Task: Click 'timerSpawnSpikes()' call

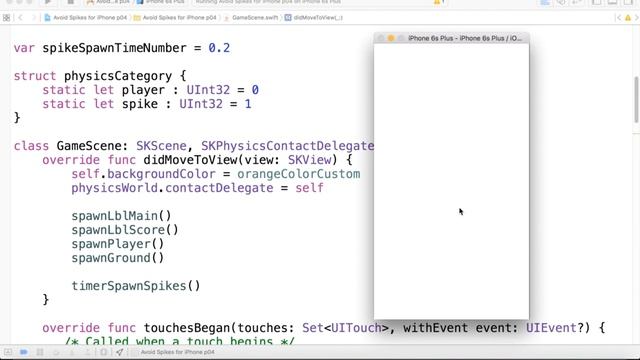Action: pos(136,286)
